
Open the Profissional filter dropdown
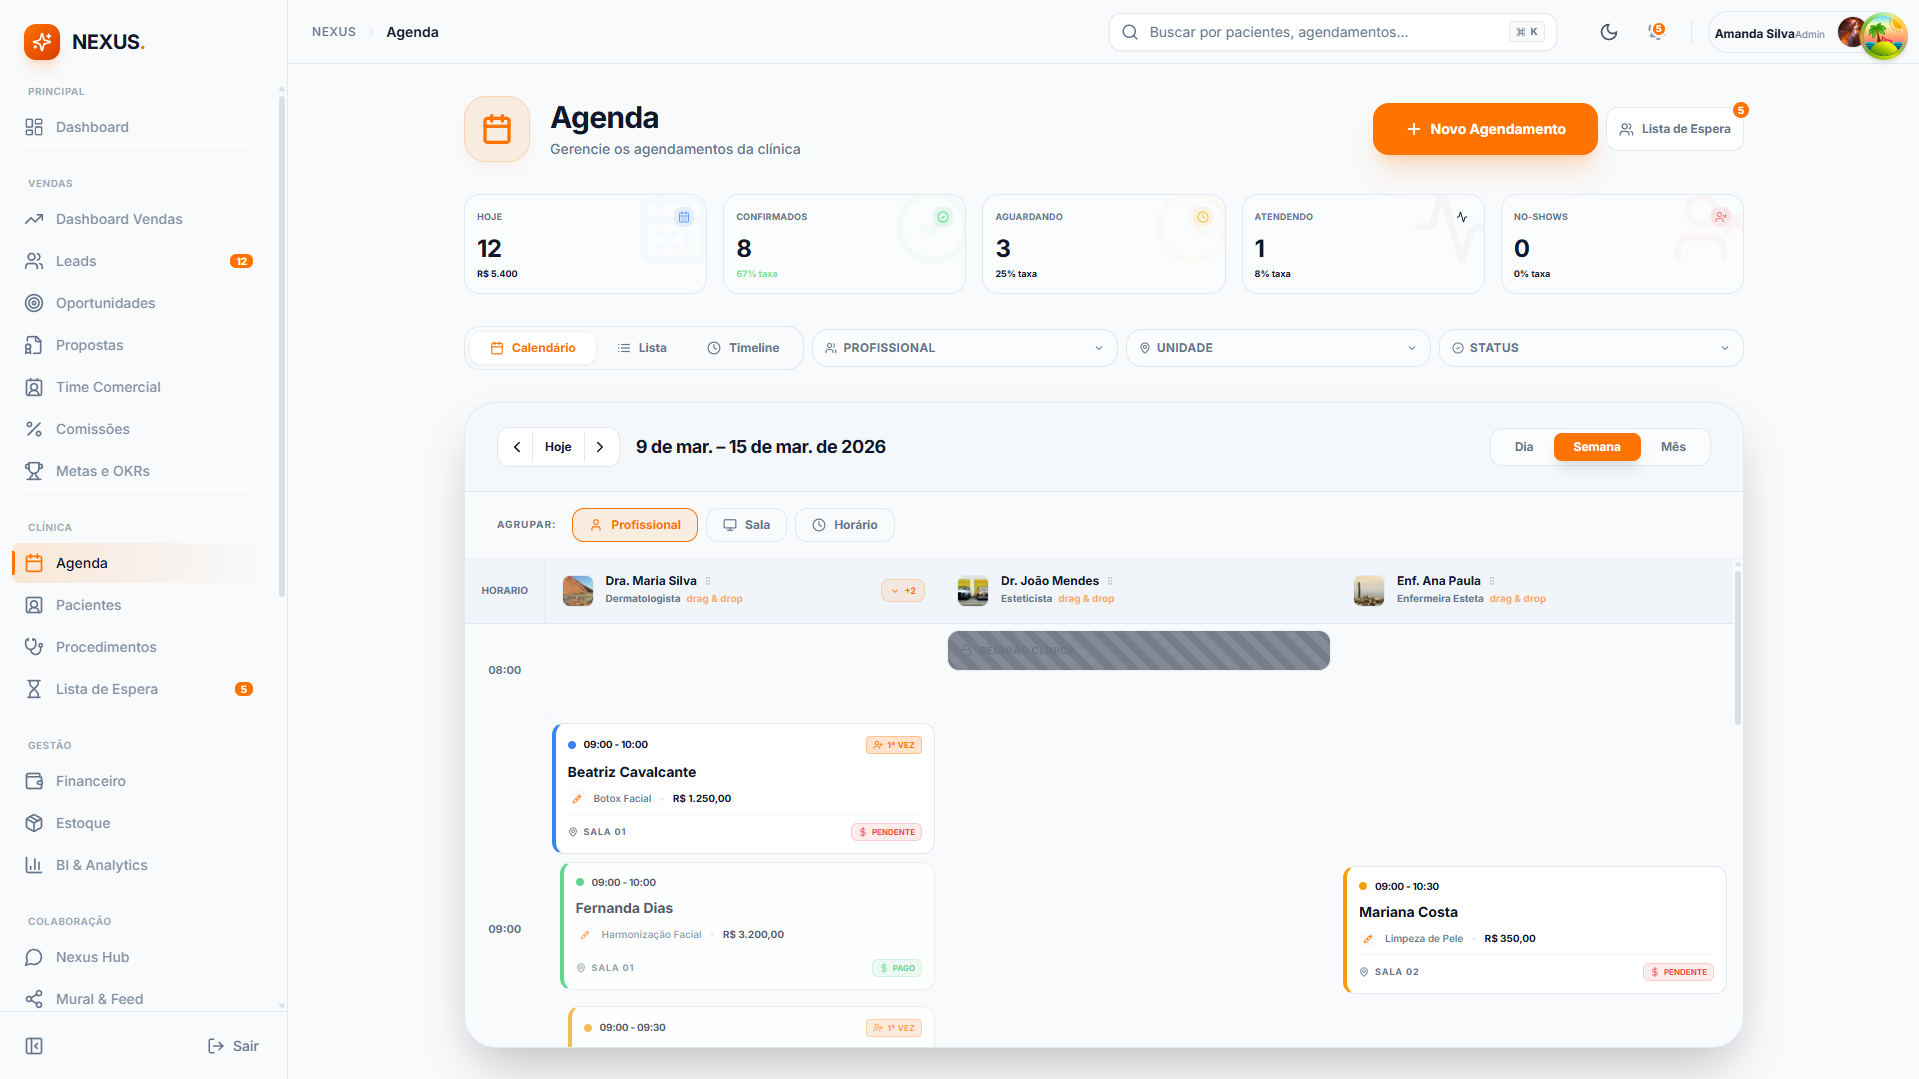pyautogui.click(x=964, y=348)
